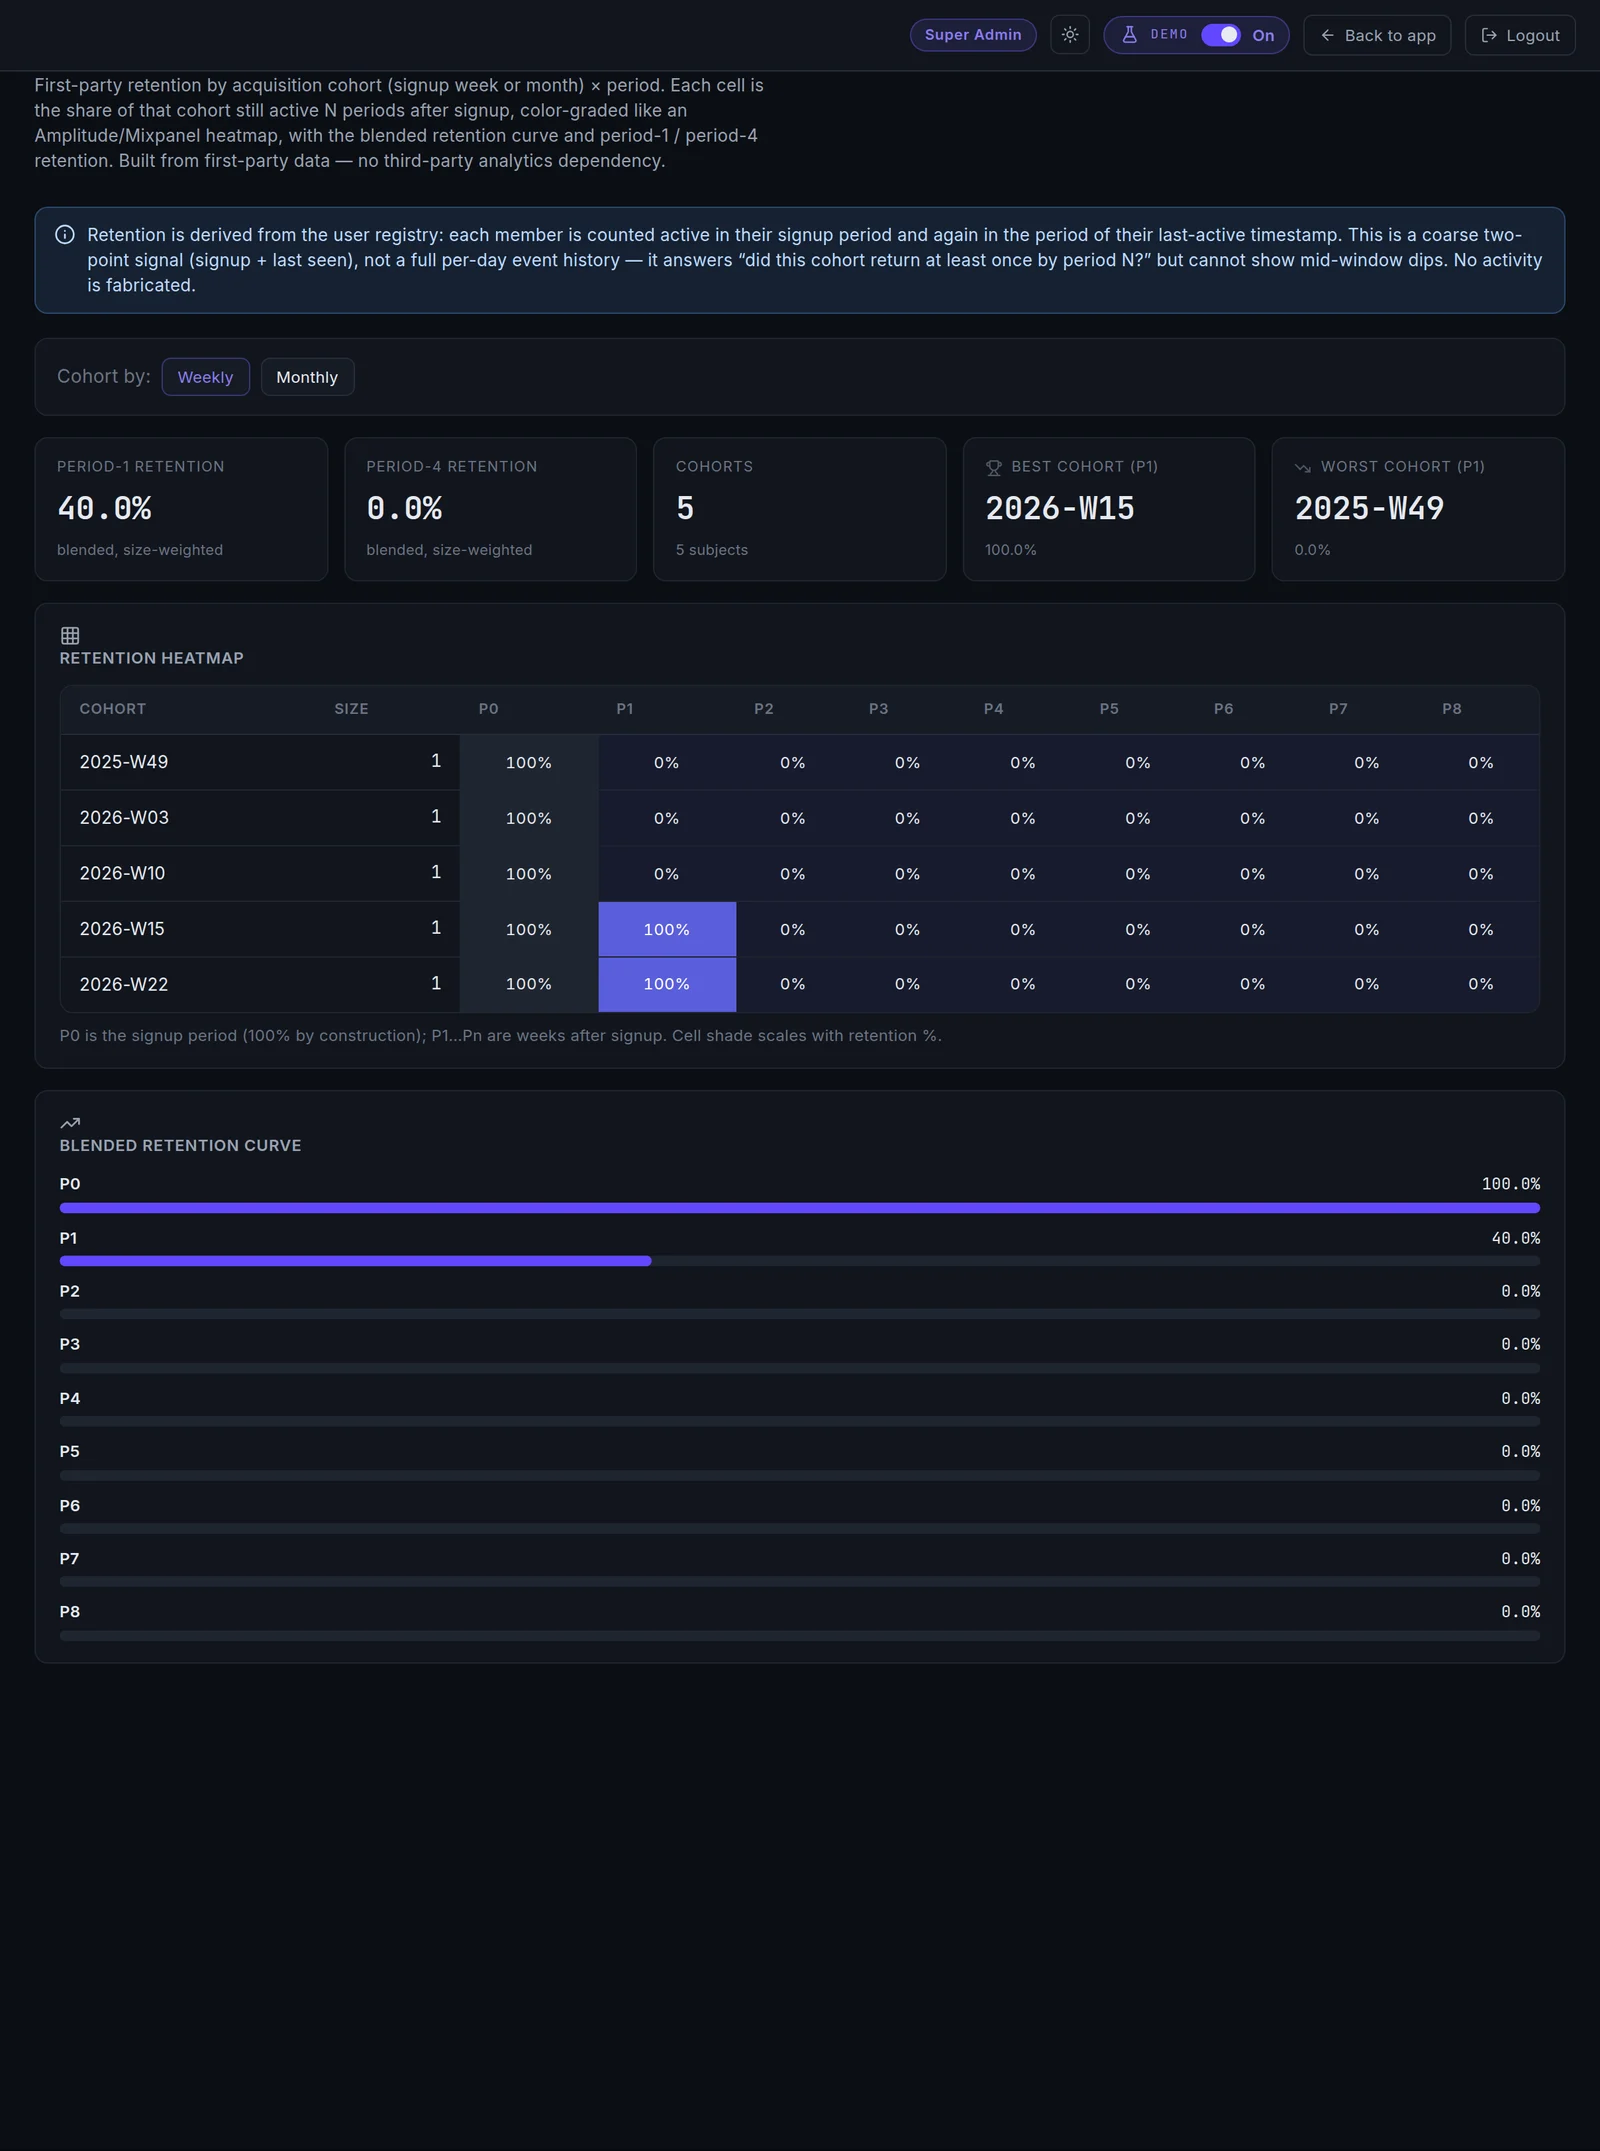
Task: Click the P0 blended retention bar
Action: coord(799,1208)
